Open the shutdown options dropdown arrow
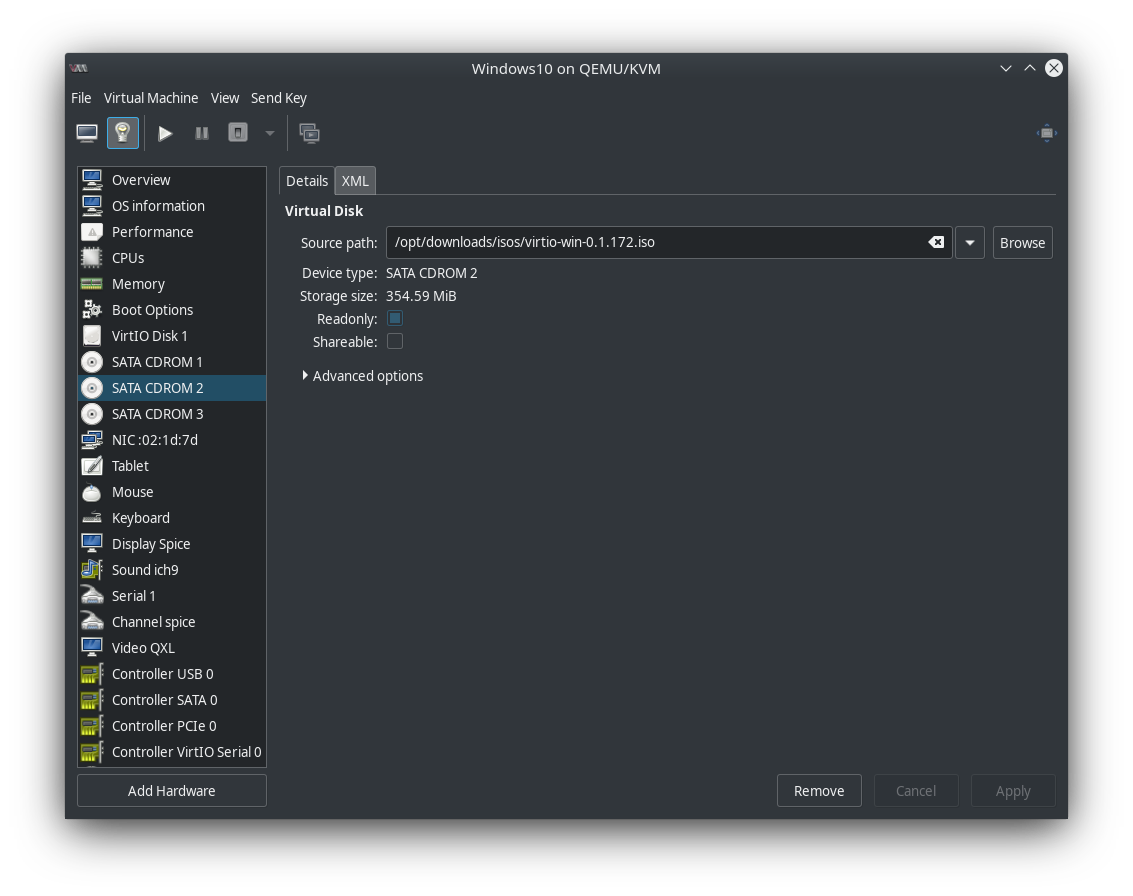The width and height of the screenshot is (1133, 896). pyautogui.click(x=269, y=133)
